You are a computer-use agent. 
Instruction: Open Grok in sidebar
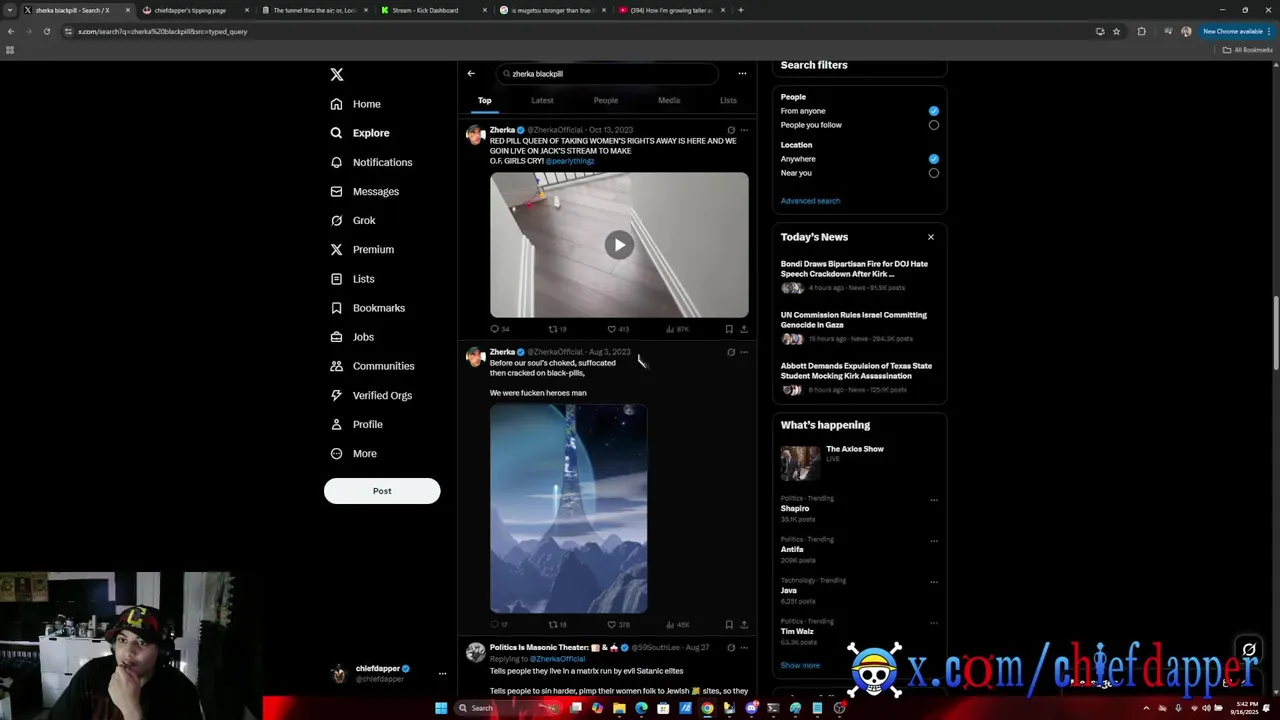353,220
